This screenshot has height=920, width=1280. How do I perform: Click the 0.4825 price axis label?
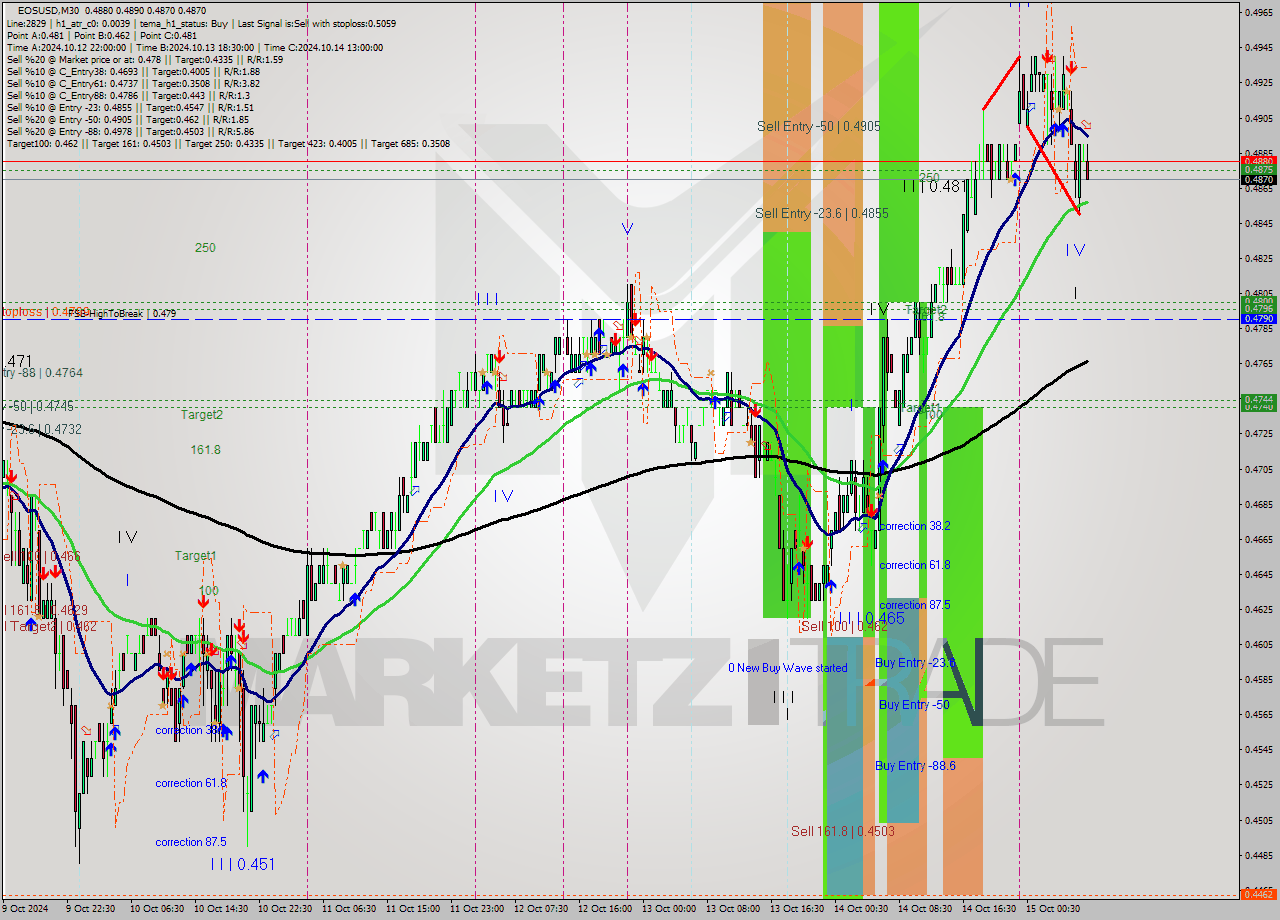1258,258
